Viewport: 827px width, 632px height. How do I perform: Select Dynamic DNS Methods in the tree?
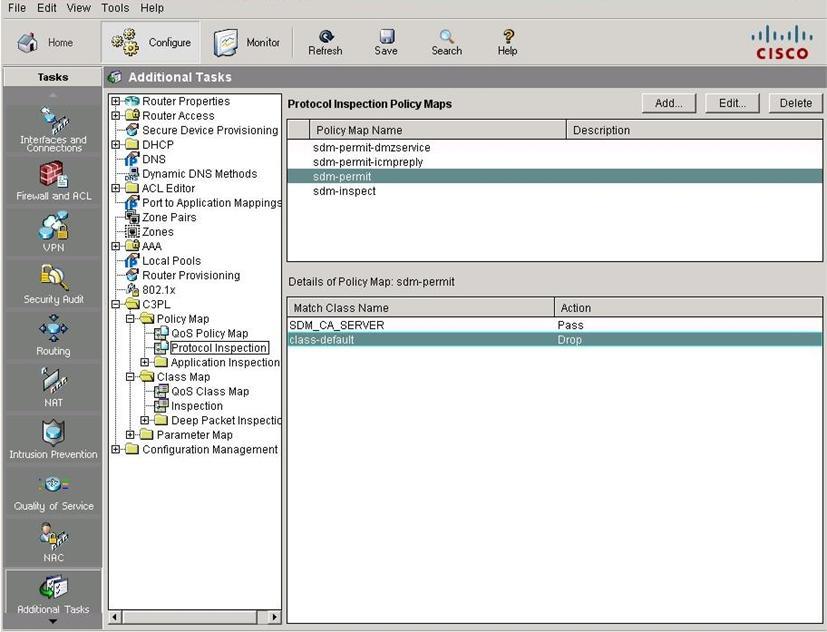[199, 174]
